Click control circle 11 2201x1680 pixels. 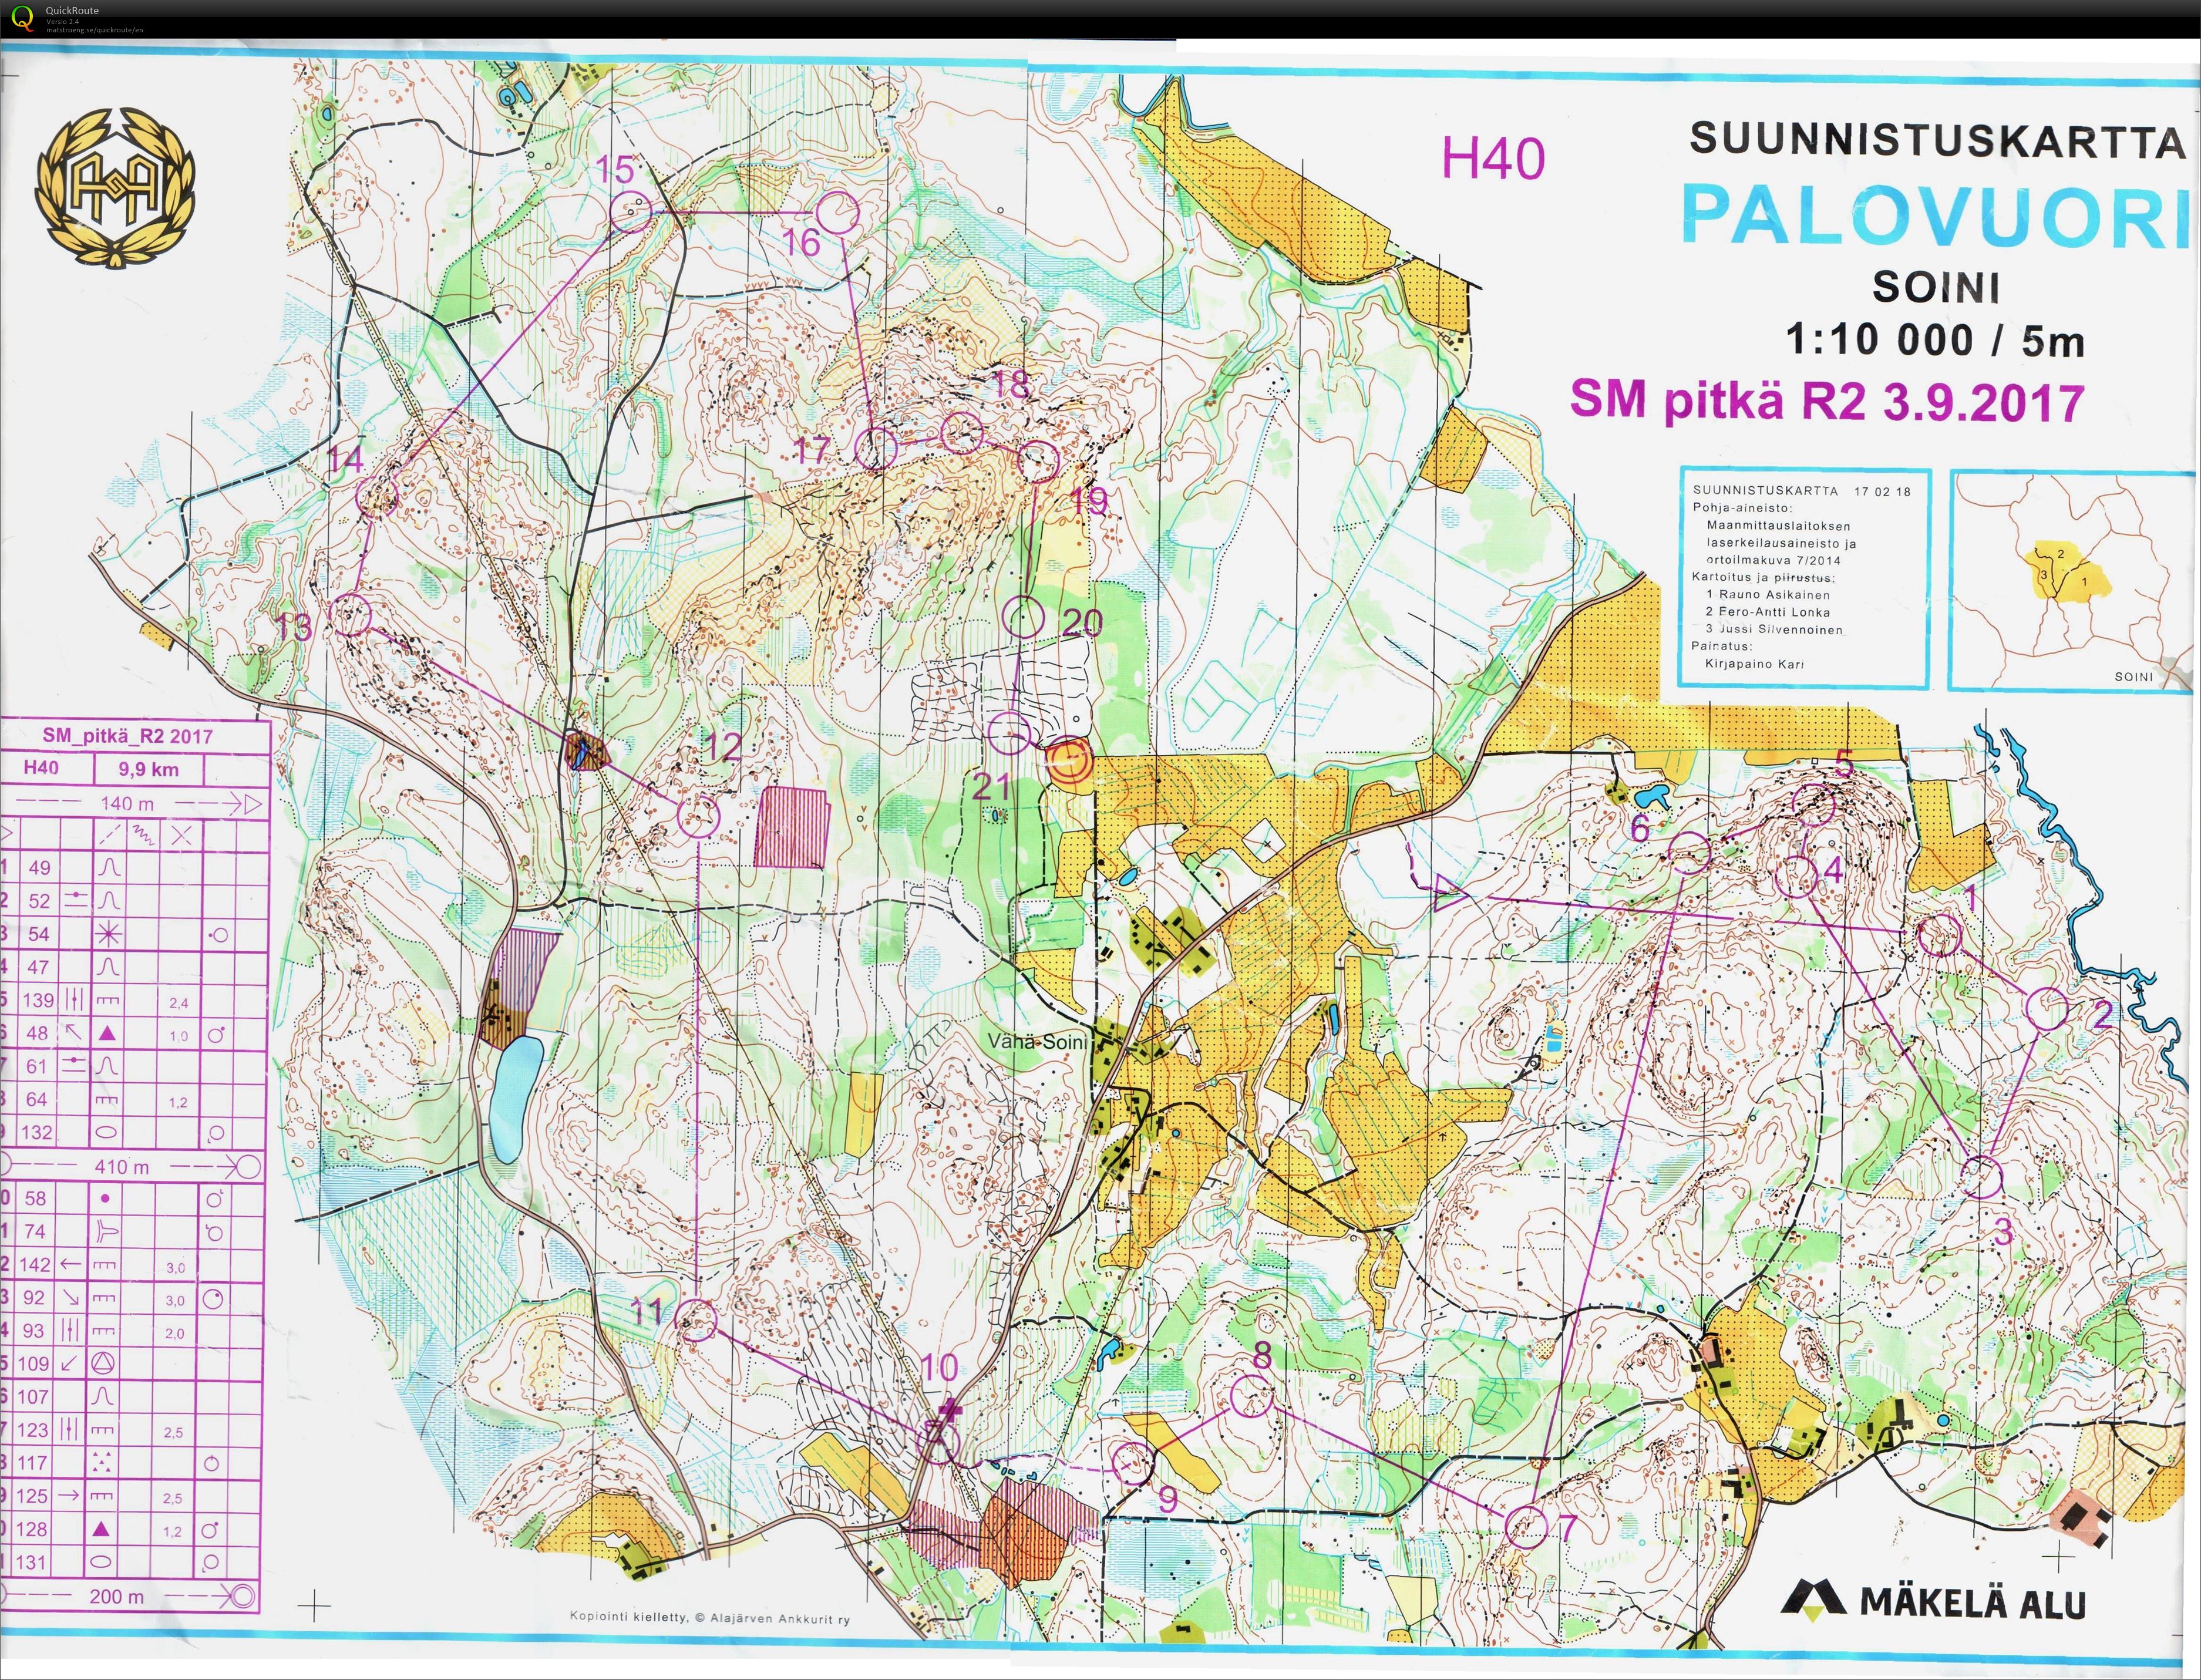pos(697,1319)
